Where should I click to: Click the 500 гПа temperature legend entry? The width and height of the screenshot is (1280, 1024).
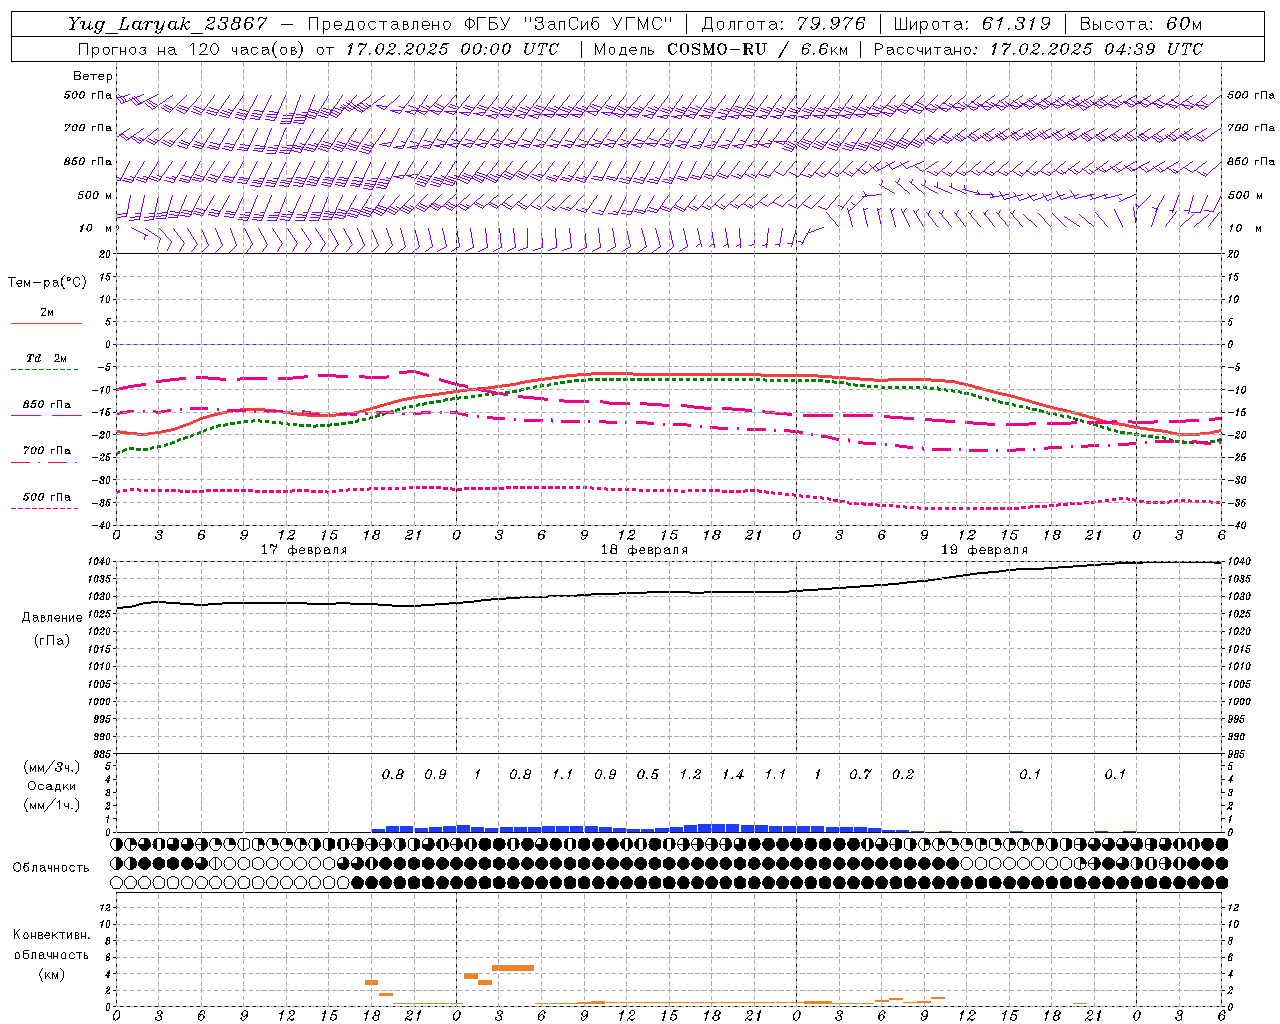[47, 497]
